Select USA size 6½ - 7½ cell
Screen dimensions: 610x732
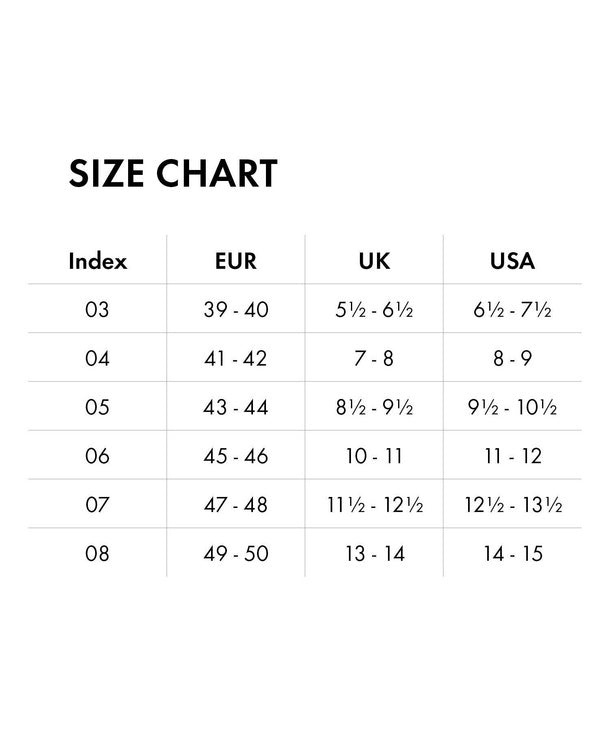click(x=513, y=310)
